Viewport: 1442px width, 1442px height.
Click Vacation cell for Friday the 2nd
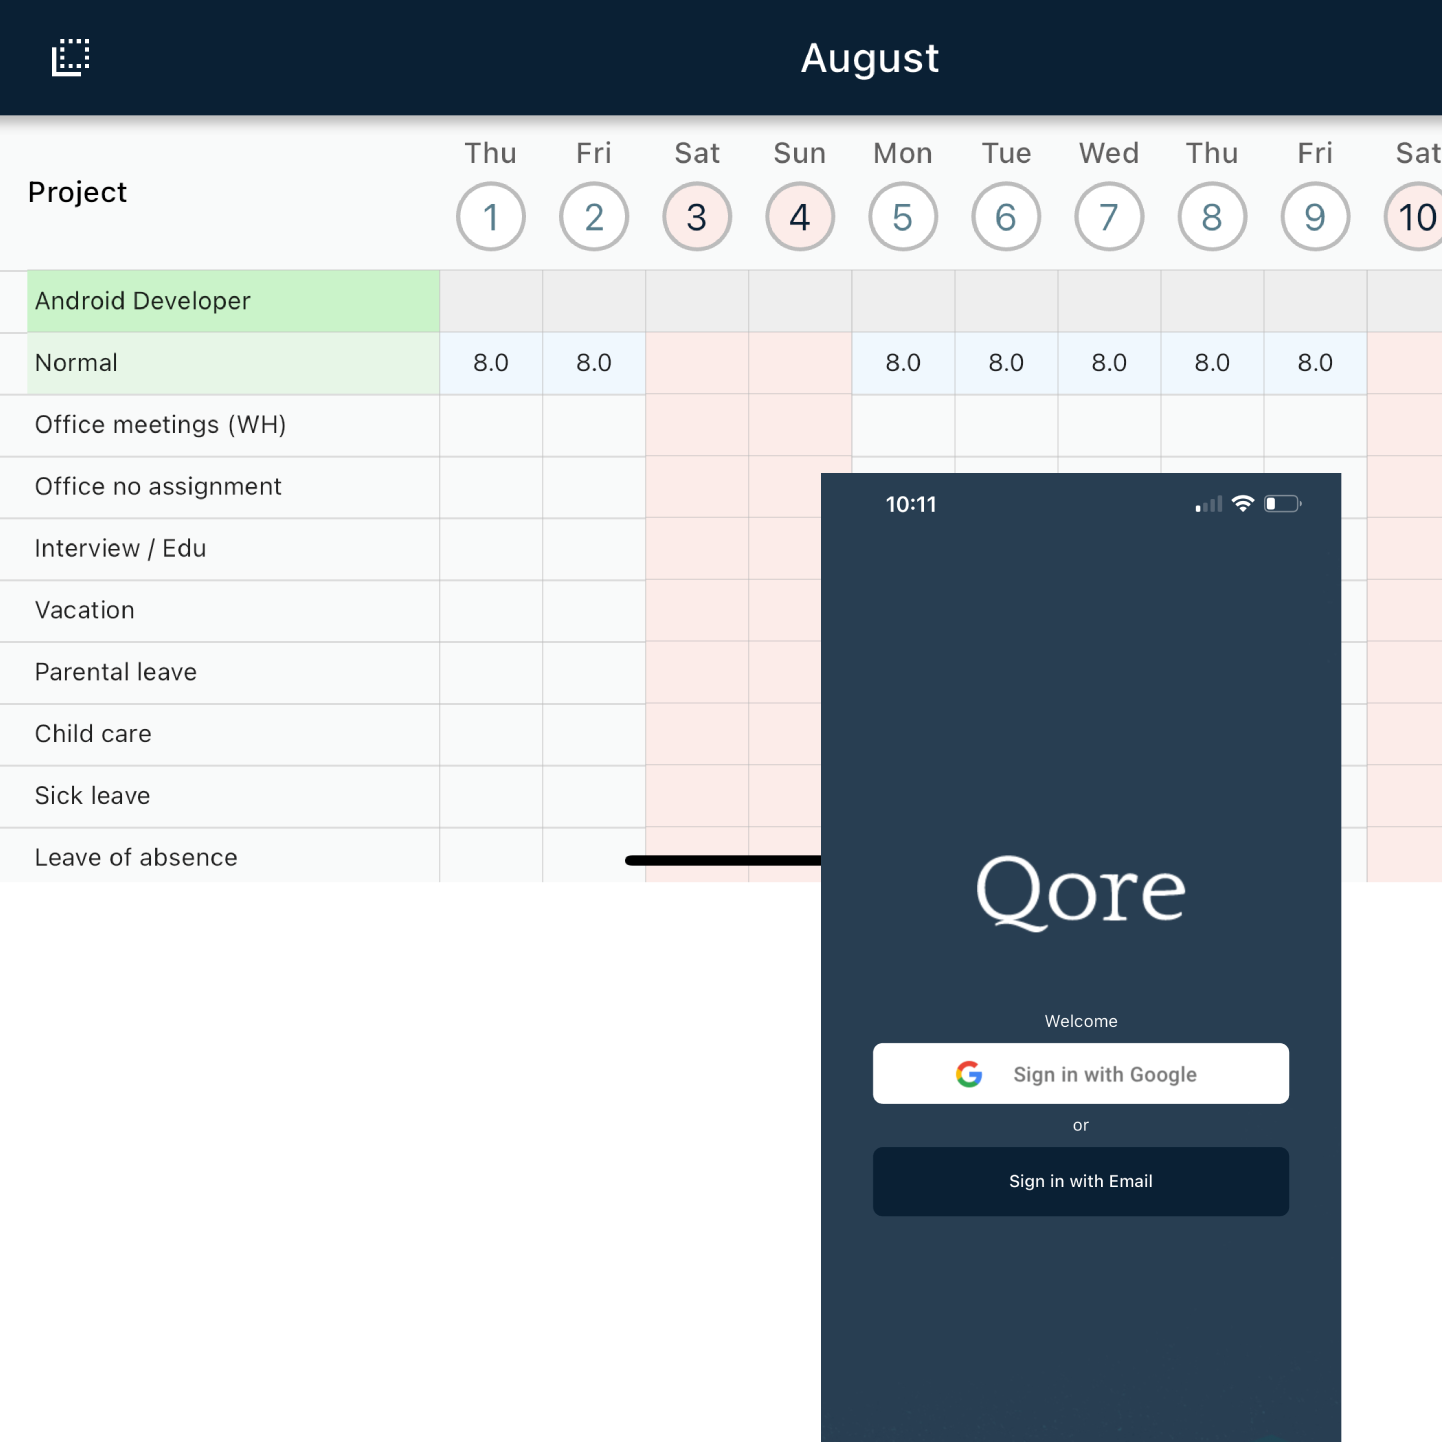click(x=594, y=611)
